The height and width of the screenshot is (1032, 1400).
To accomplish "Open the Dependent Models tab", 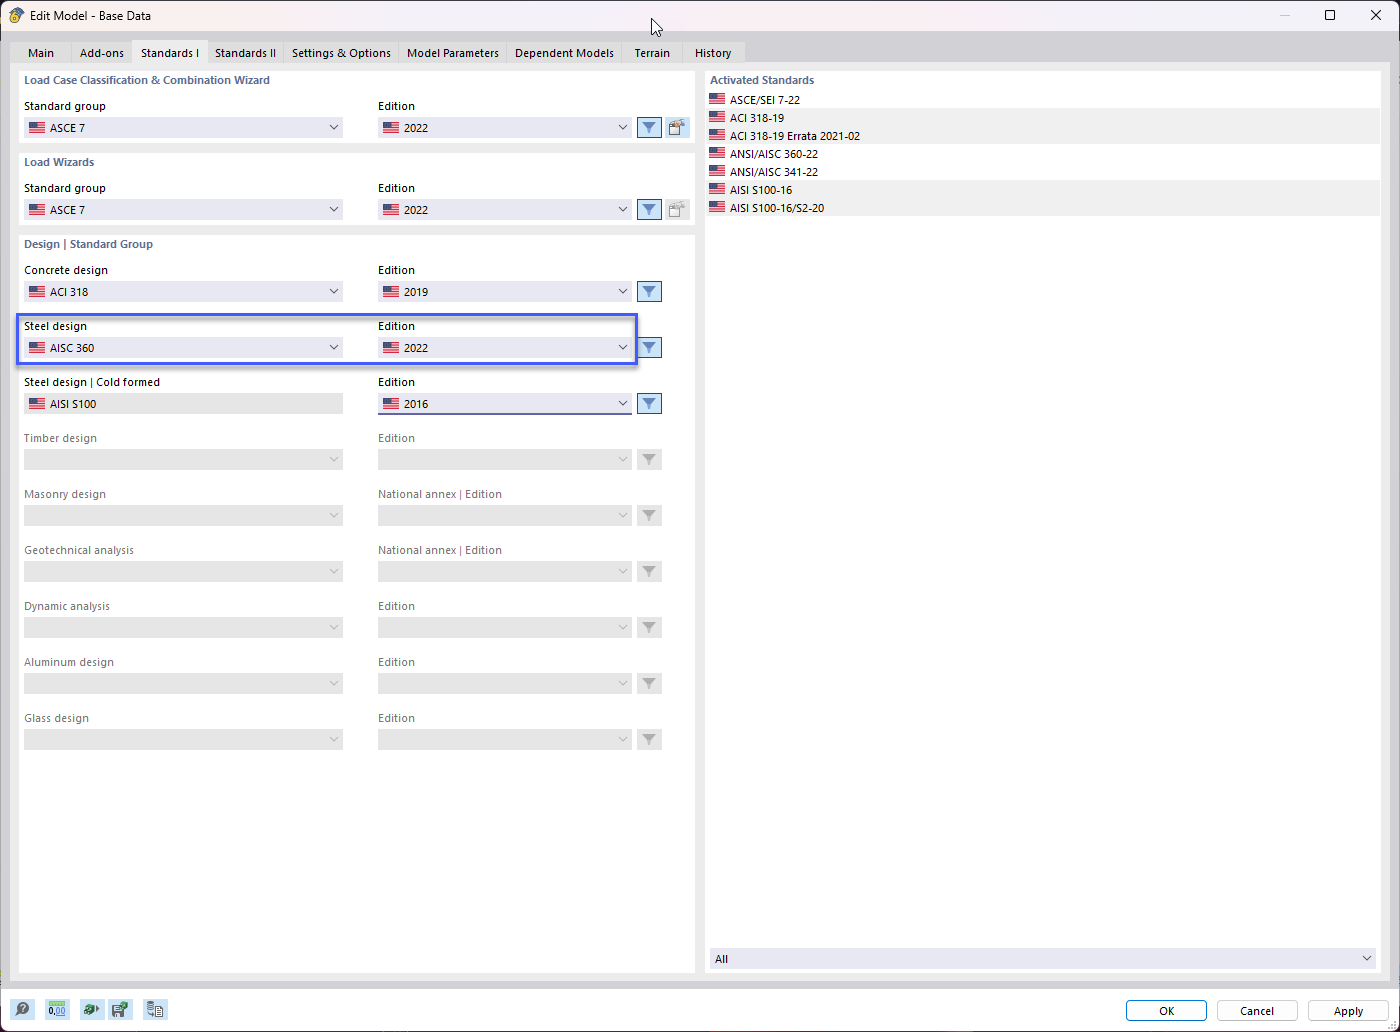I will coord(564,53).
